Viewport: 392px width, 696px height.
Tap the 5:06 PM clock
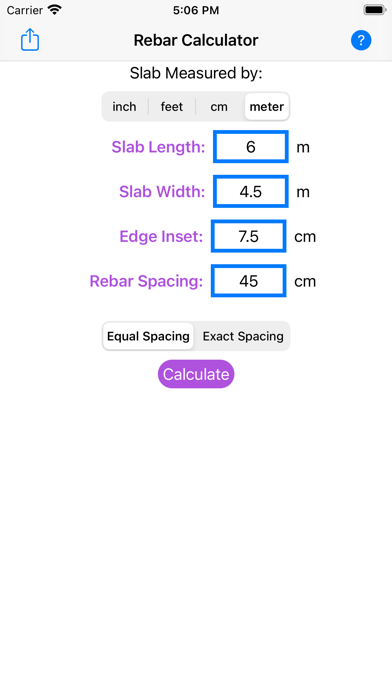196,10
